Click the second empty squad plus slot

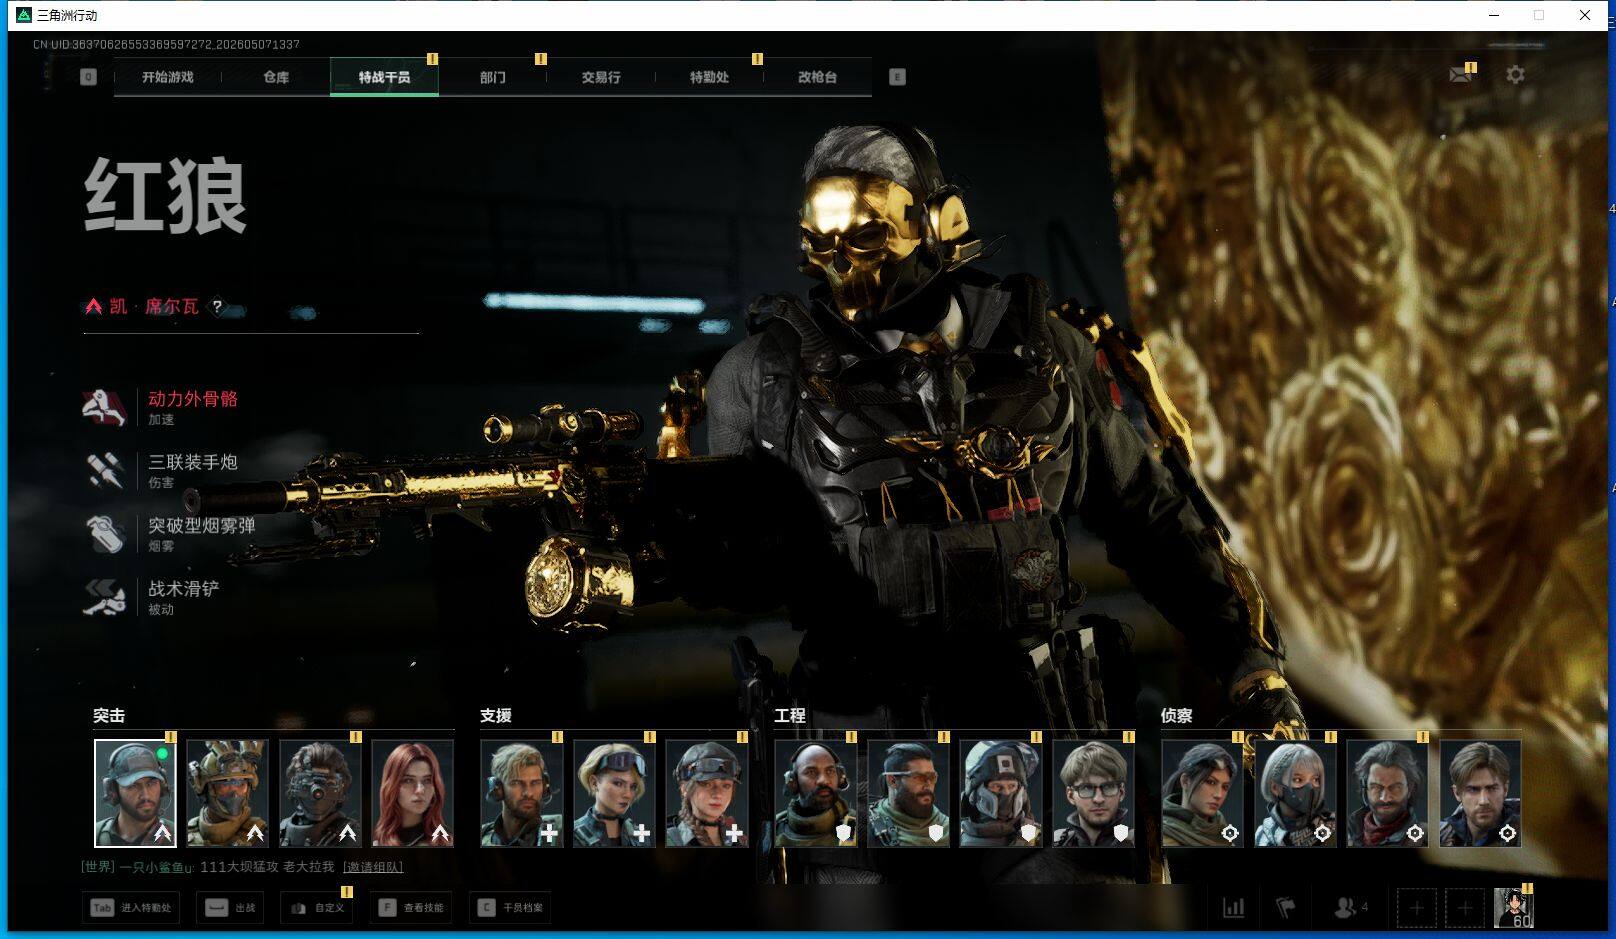click(x=1465, y=908)
